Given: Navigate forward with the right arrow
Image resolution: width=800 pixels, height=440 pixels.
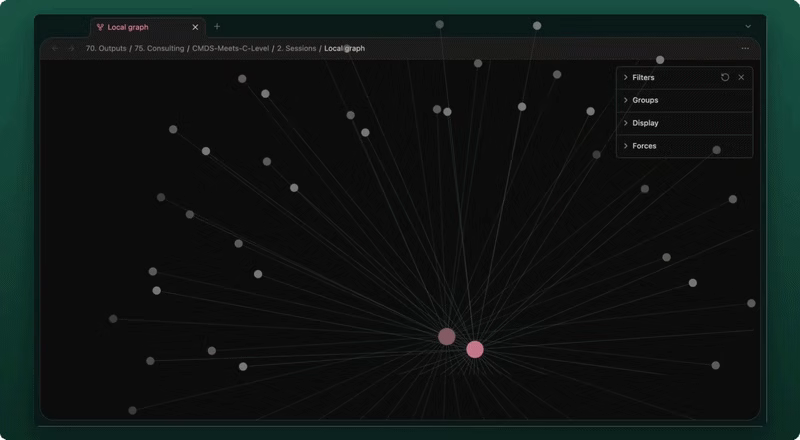Looking at the screenshot, I should [71, 48].
